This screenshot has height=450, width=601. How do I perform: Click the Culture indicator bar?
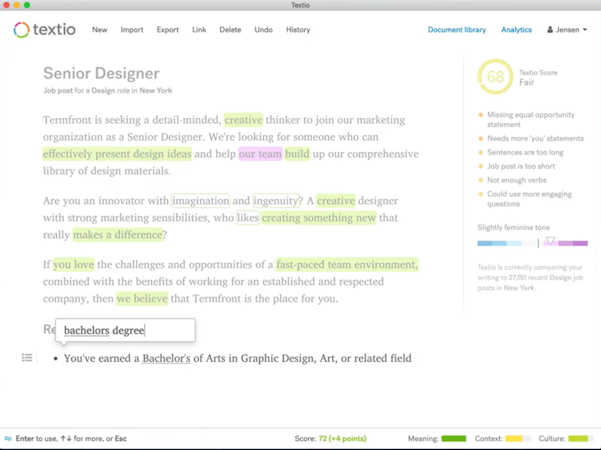click(581, 438)
